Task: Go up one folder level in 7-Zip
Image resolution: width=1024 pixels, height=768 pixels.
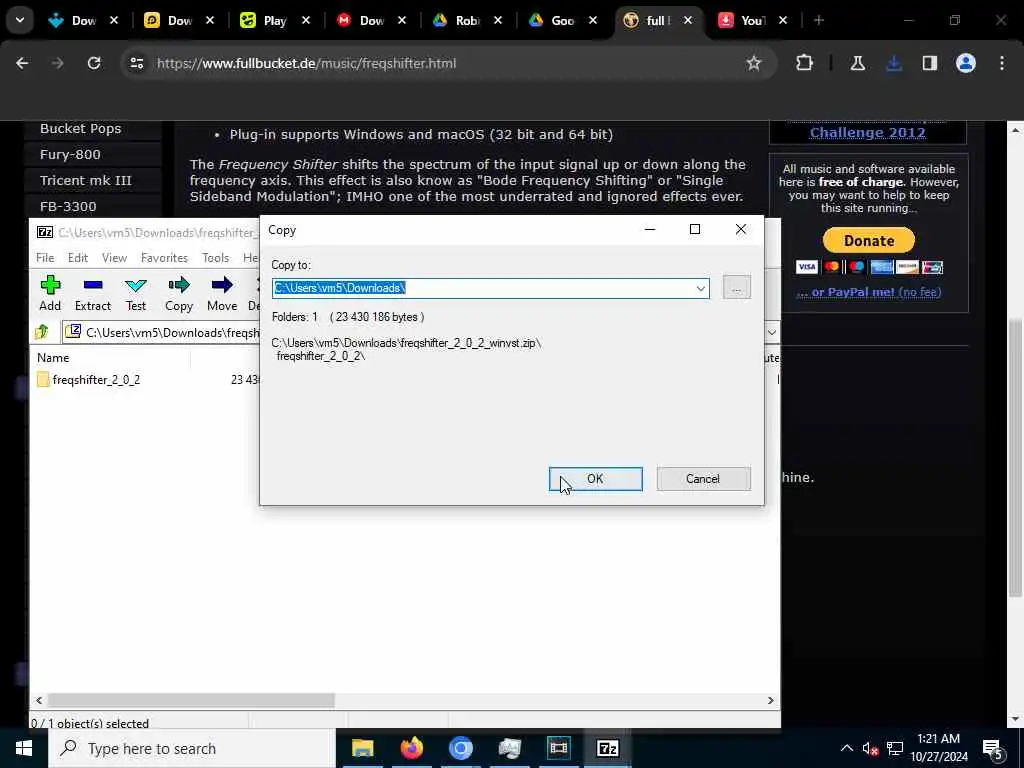Action: coord(42,332)
